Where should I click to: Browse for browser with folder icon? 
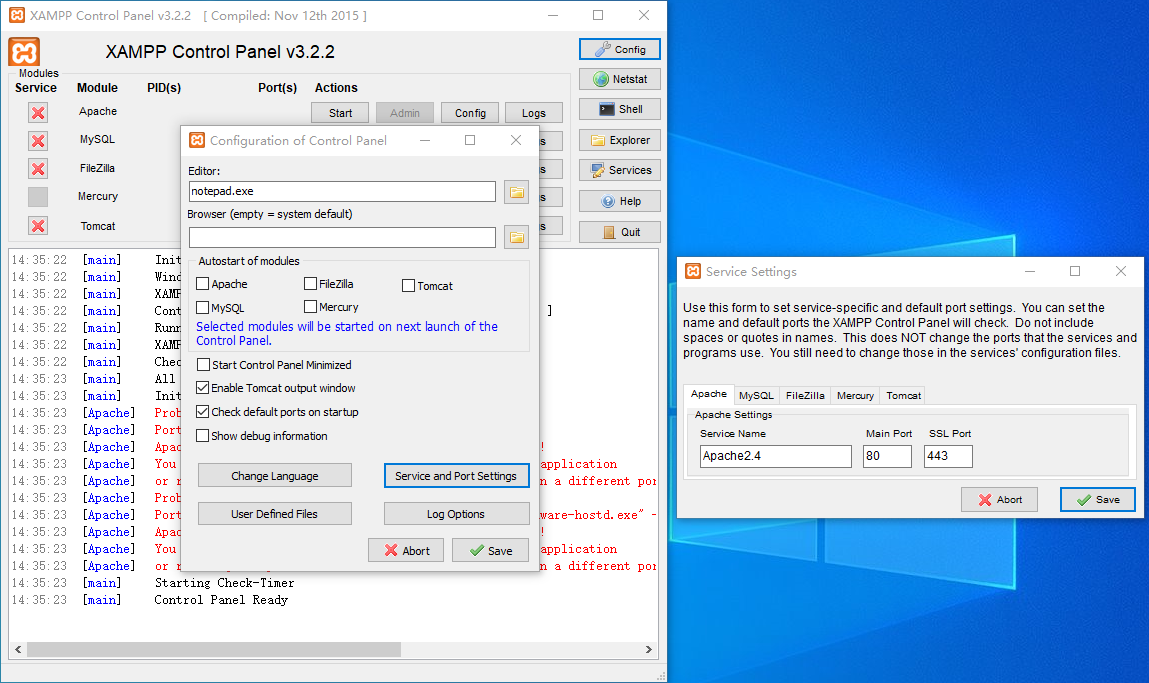(517, 237)
